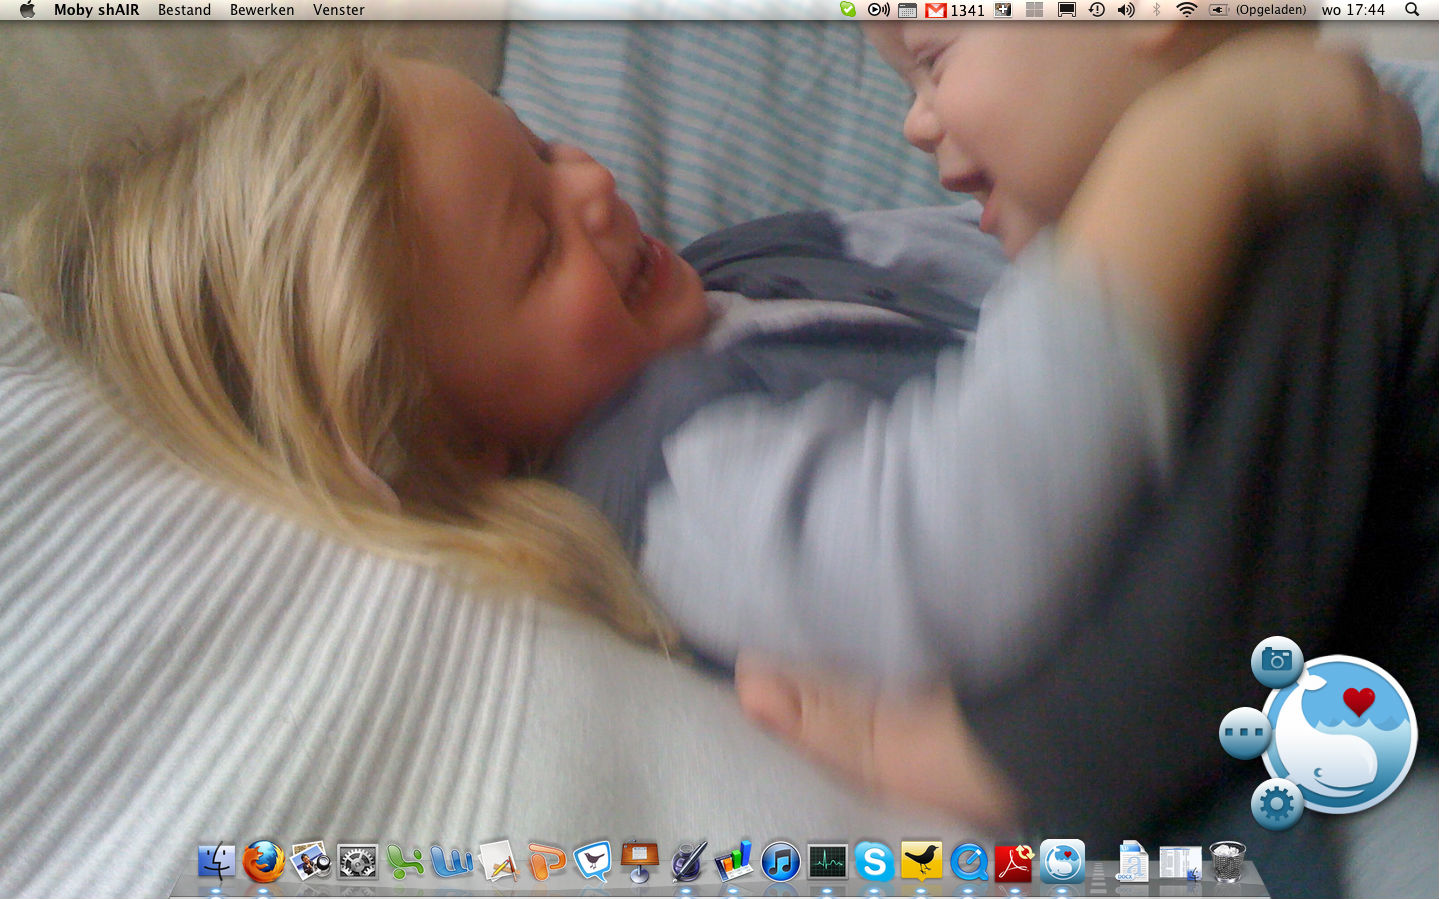Open the Trash in the dock
This screenshot has height=899, width=1439.
point(1227,861)
